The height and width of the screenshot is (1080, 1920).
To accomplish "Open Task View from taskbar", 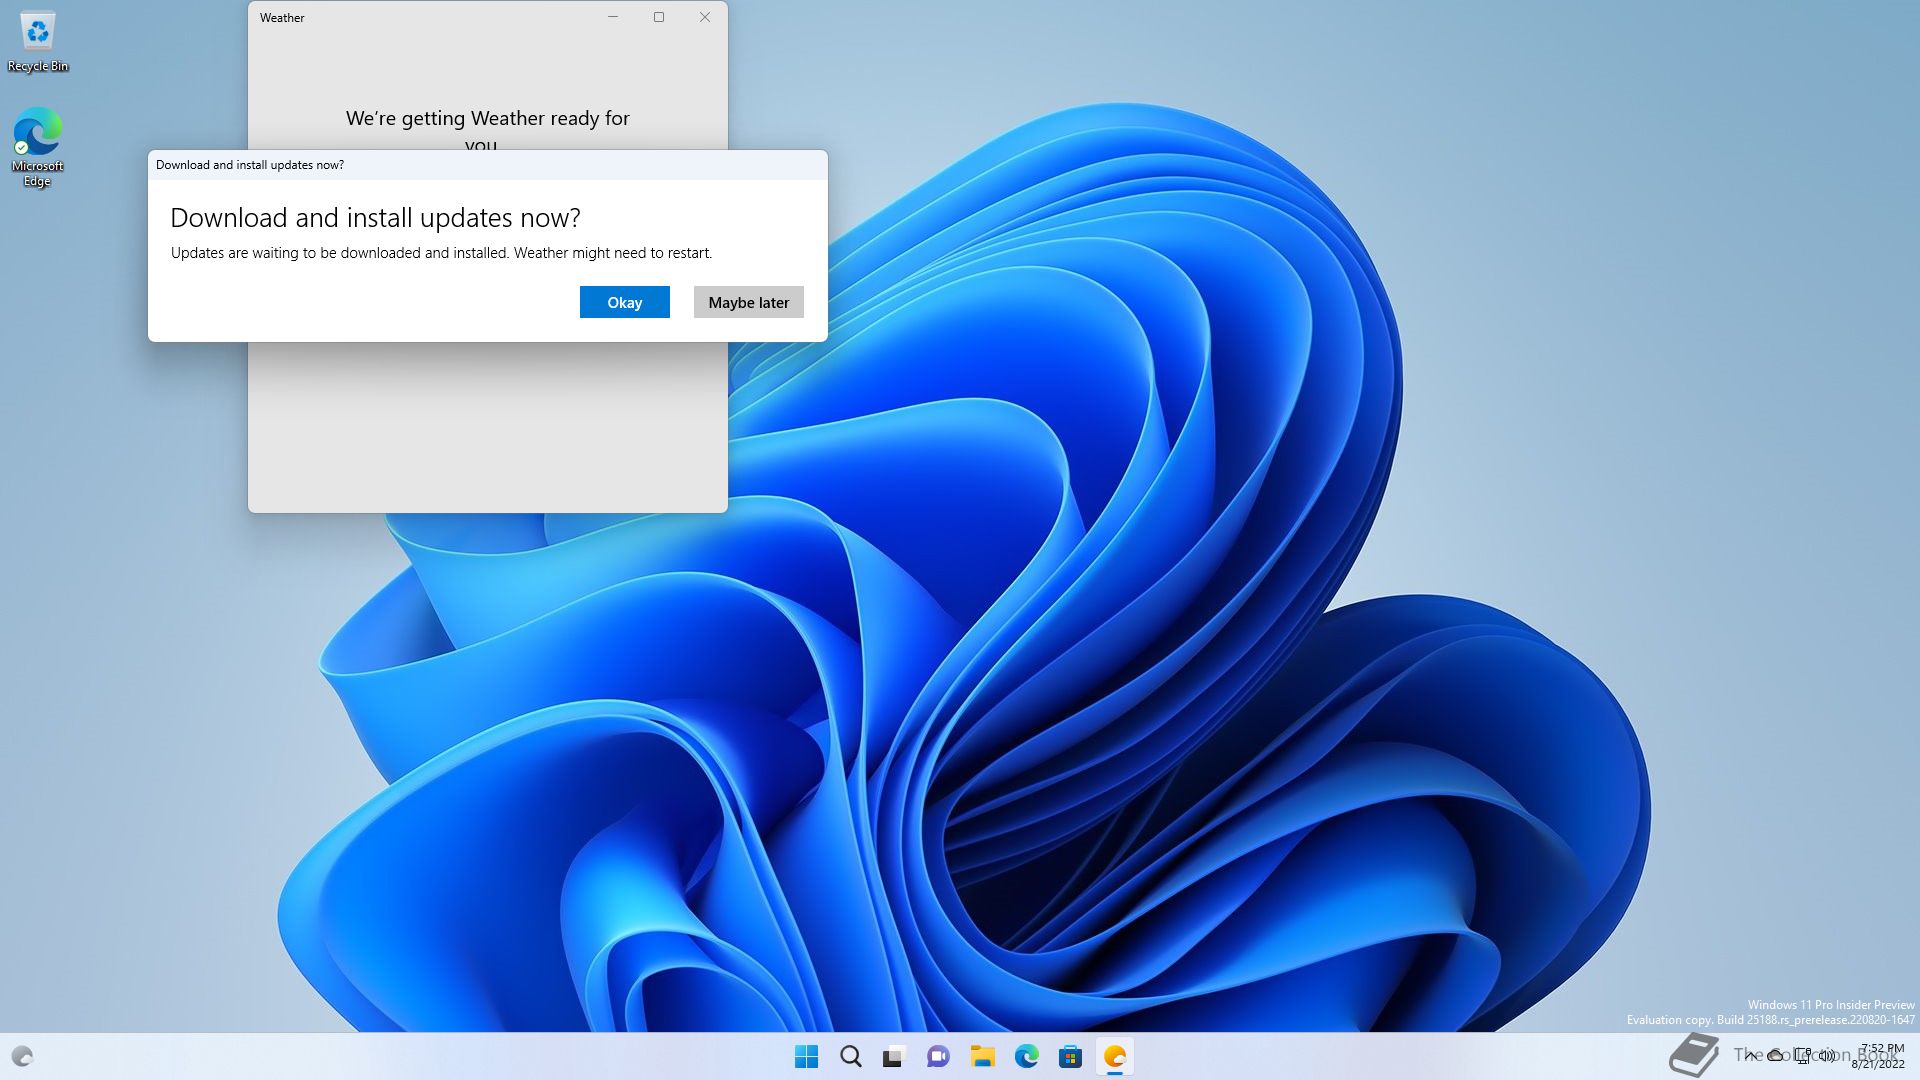I will (894, 1056).
